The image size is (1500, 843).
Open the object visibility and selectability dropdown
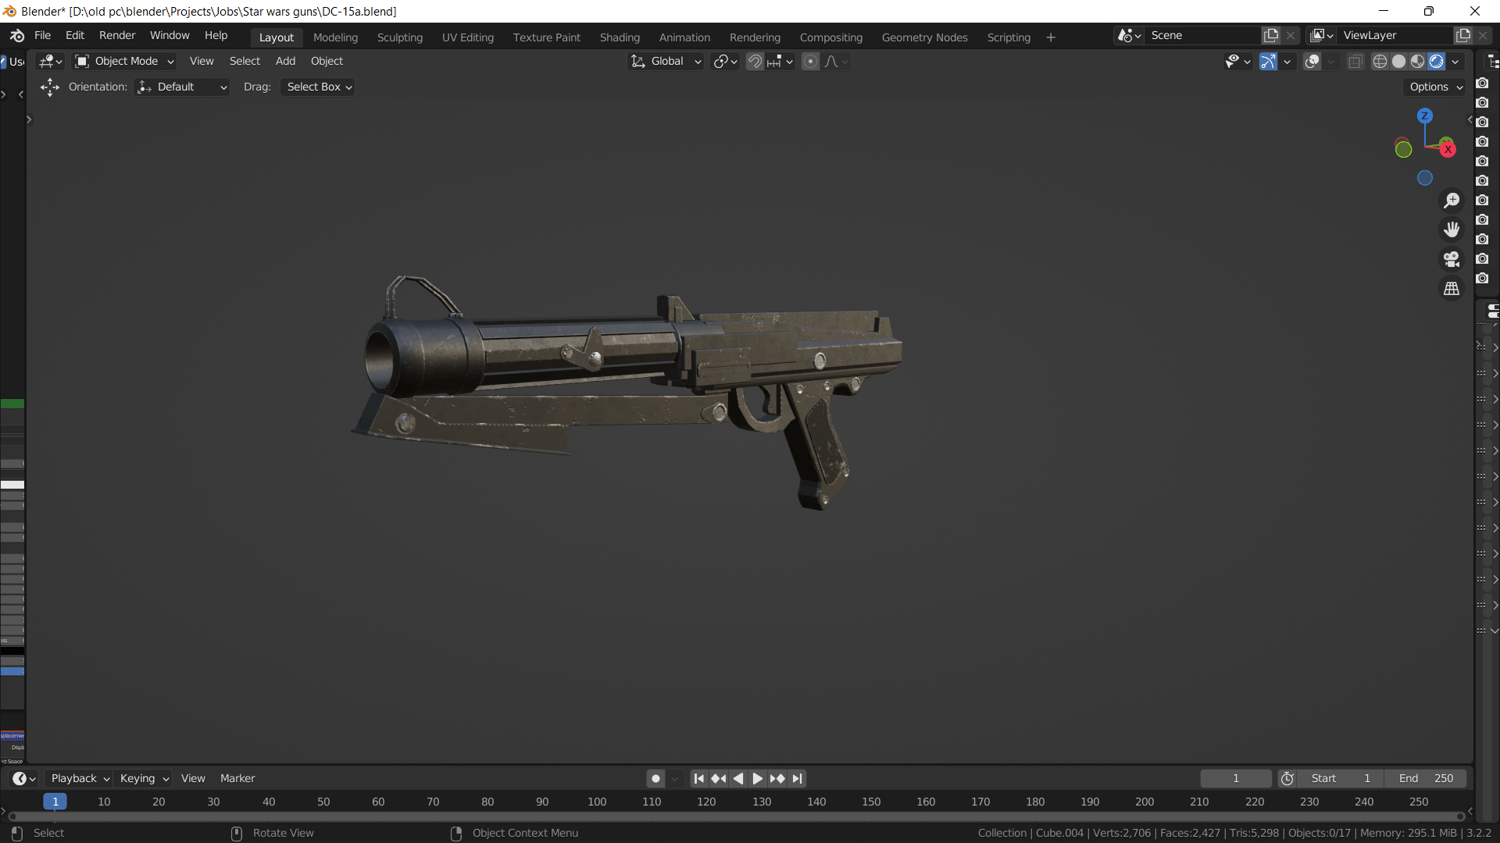tap(1238, 61)
